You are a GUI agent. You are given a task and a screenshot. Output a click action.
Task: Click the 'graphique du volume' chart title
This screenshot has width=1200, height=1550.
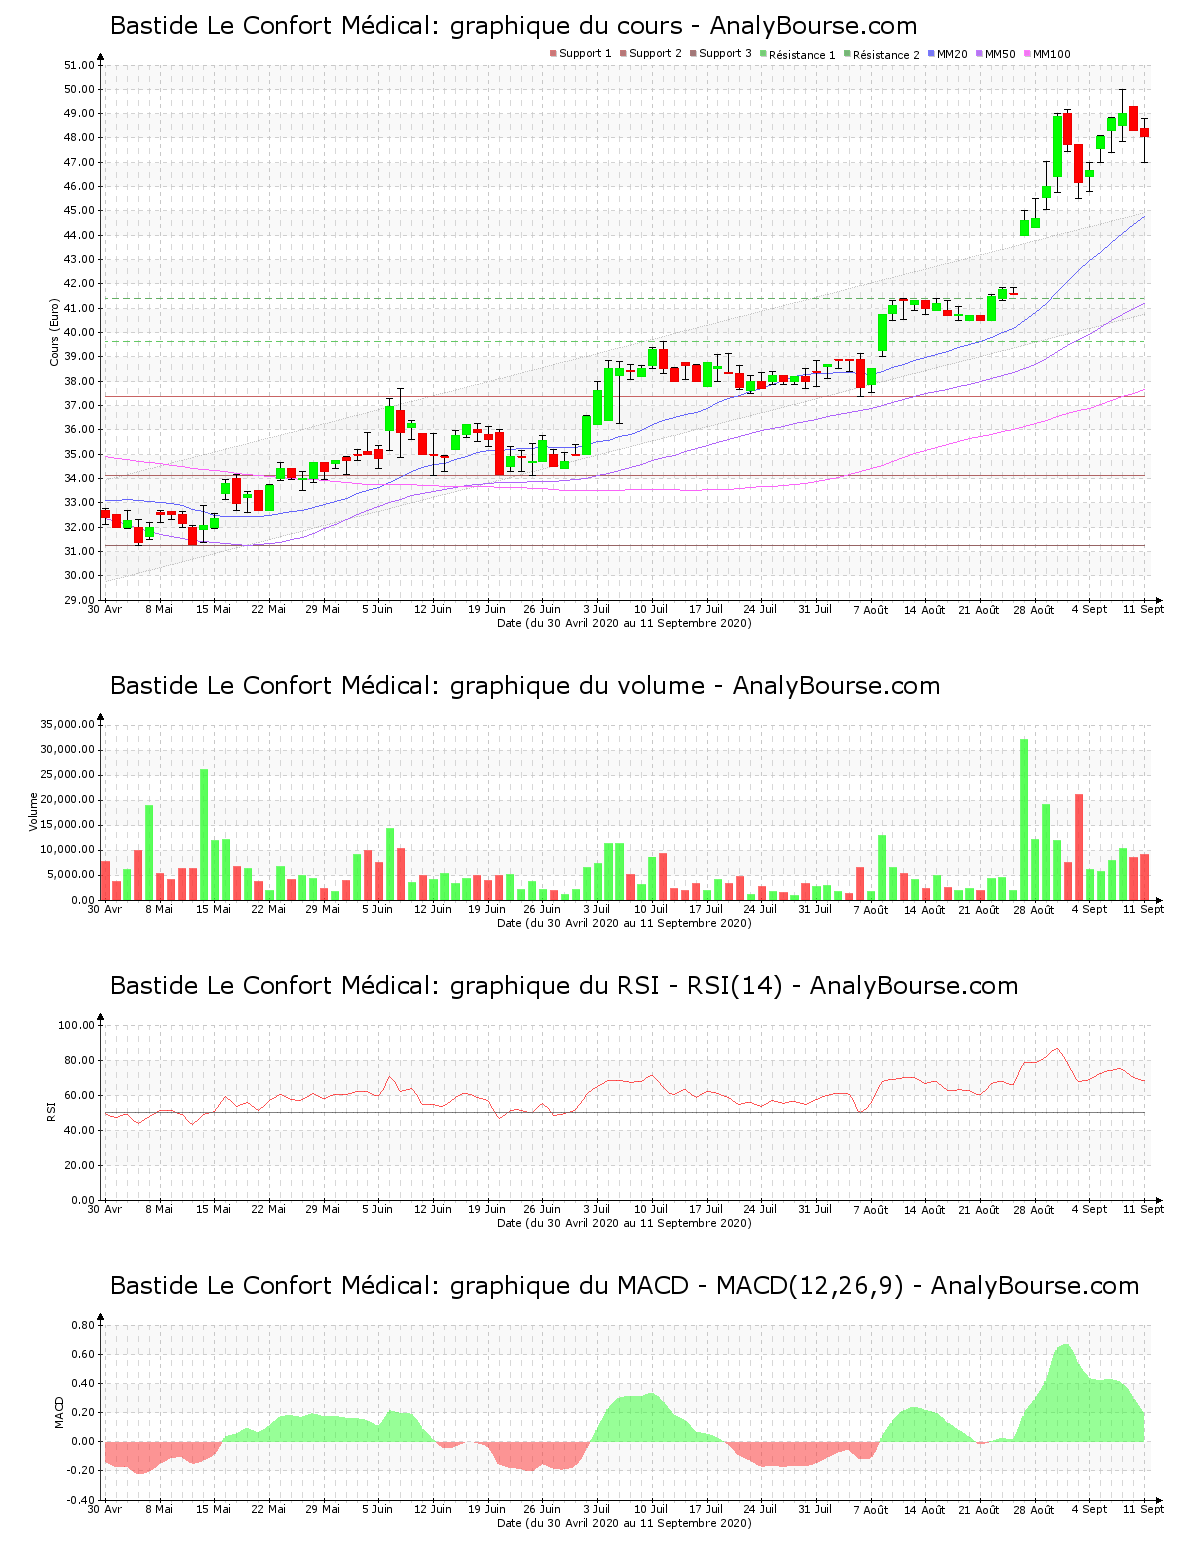(525, 686)
